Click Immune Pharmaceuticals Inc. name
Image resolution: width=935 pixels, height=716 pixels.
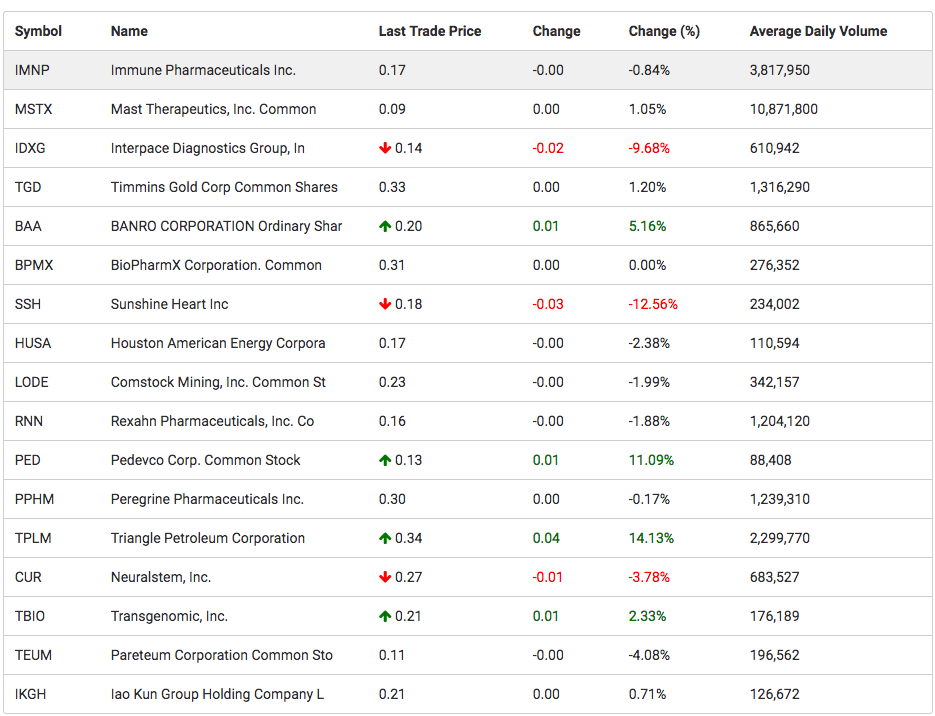tap(203, 70)
